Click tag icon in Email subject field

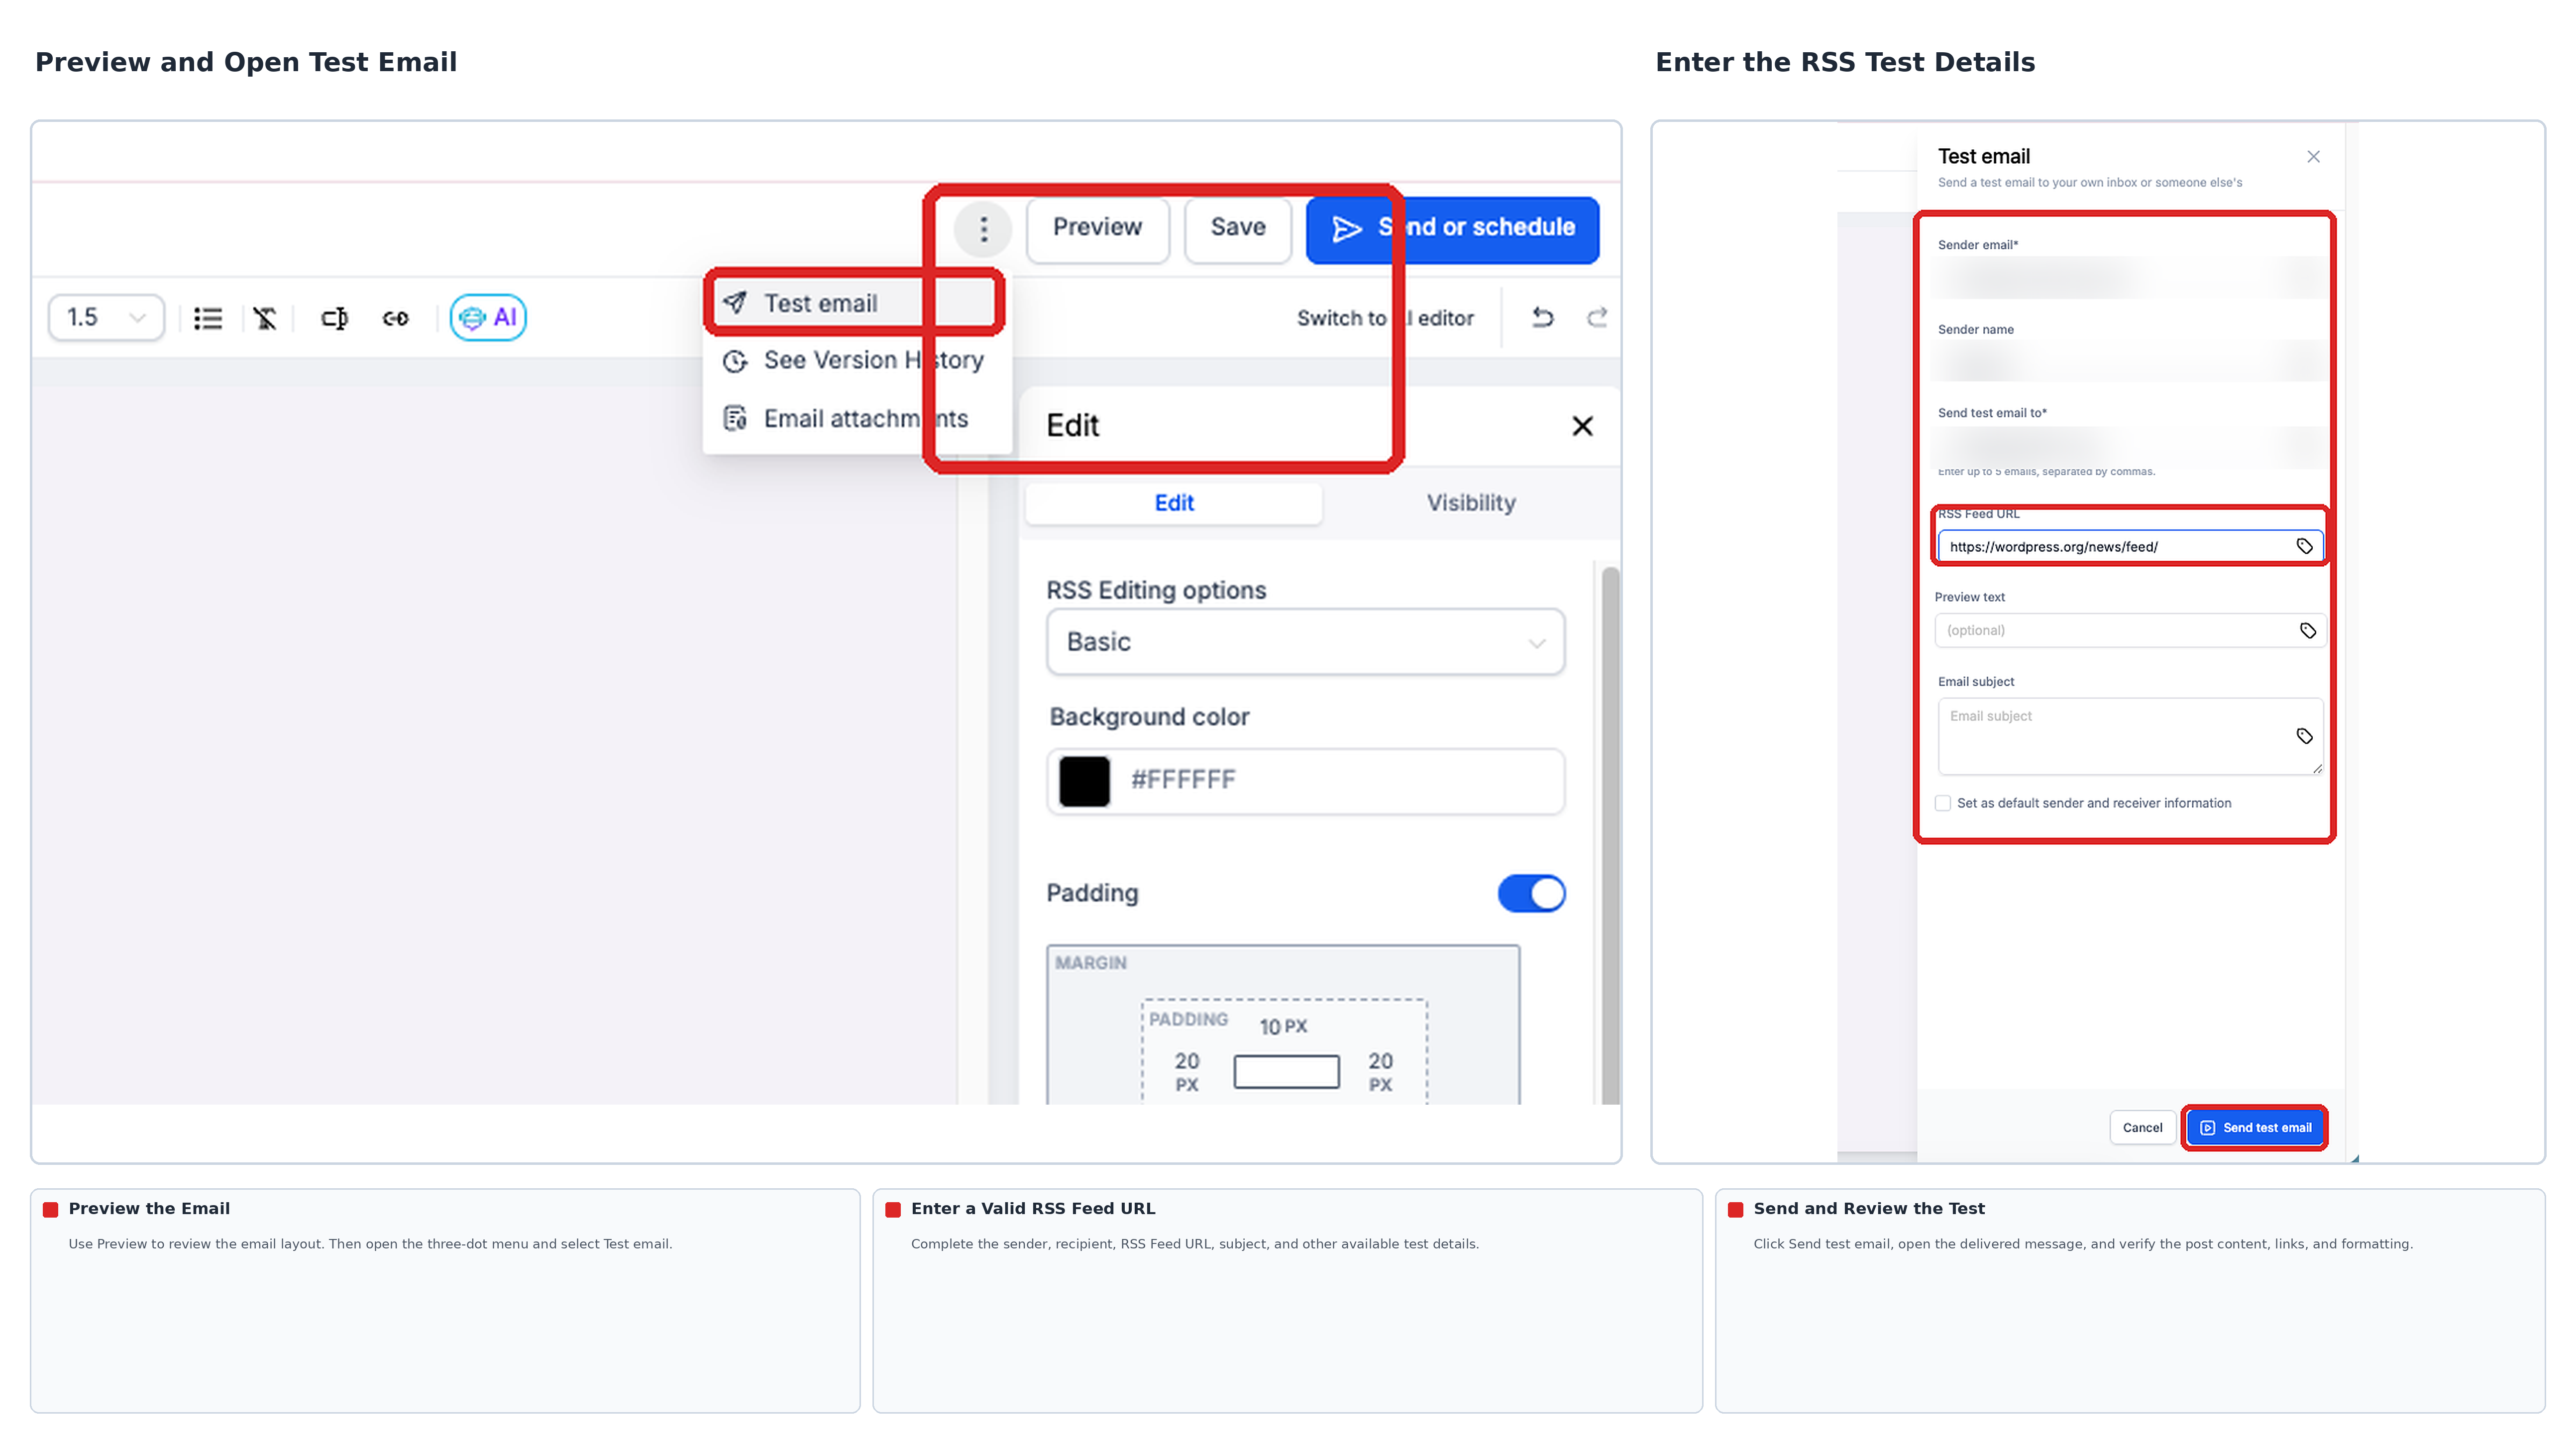coord(2304,736)
